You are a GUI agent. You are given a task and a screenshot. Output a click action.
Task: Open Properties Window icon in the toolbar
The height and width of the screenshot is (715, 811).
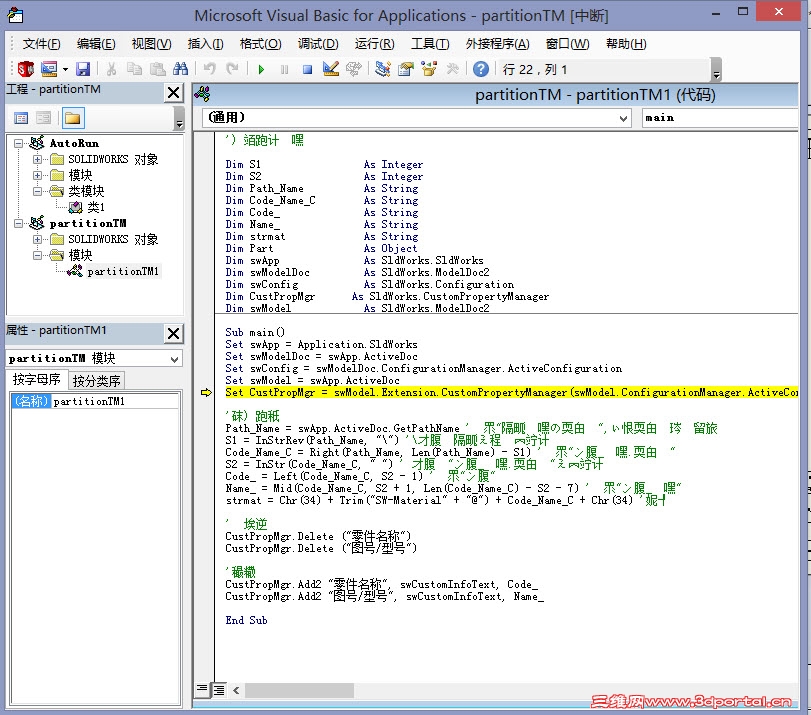pyautogui.click(x=406, y=69)
